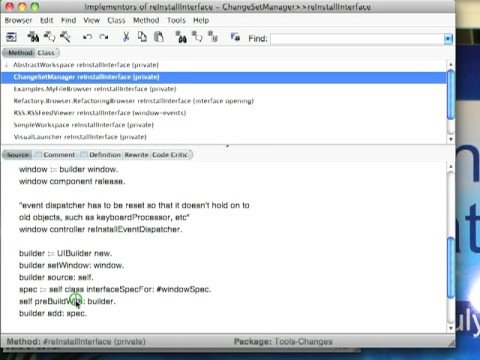
Task: Click the Undo arrow icon
Action: [x=87, y=37]
